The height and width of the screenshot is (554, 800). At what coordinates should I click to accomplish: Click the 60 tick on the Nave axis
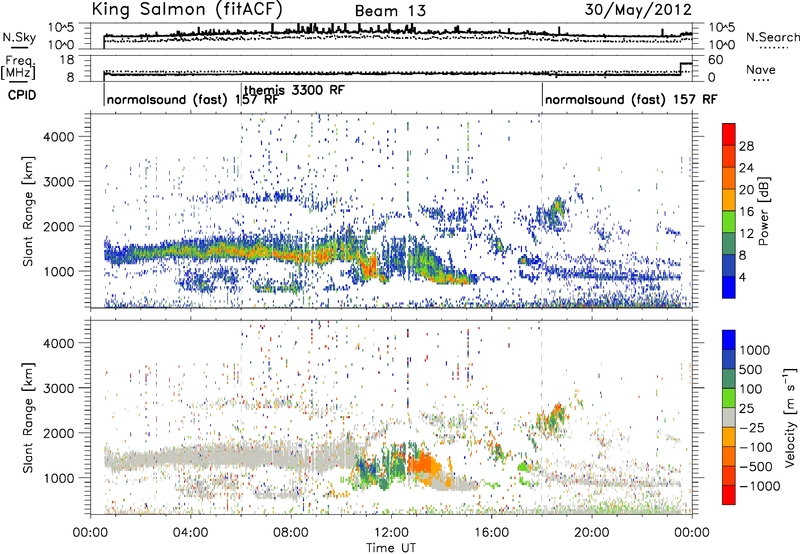[x=715, y=60]
